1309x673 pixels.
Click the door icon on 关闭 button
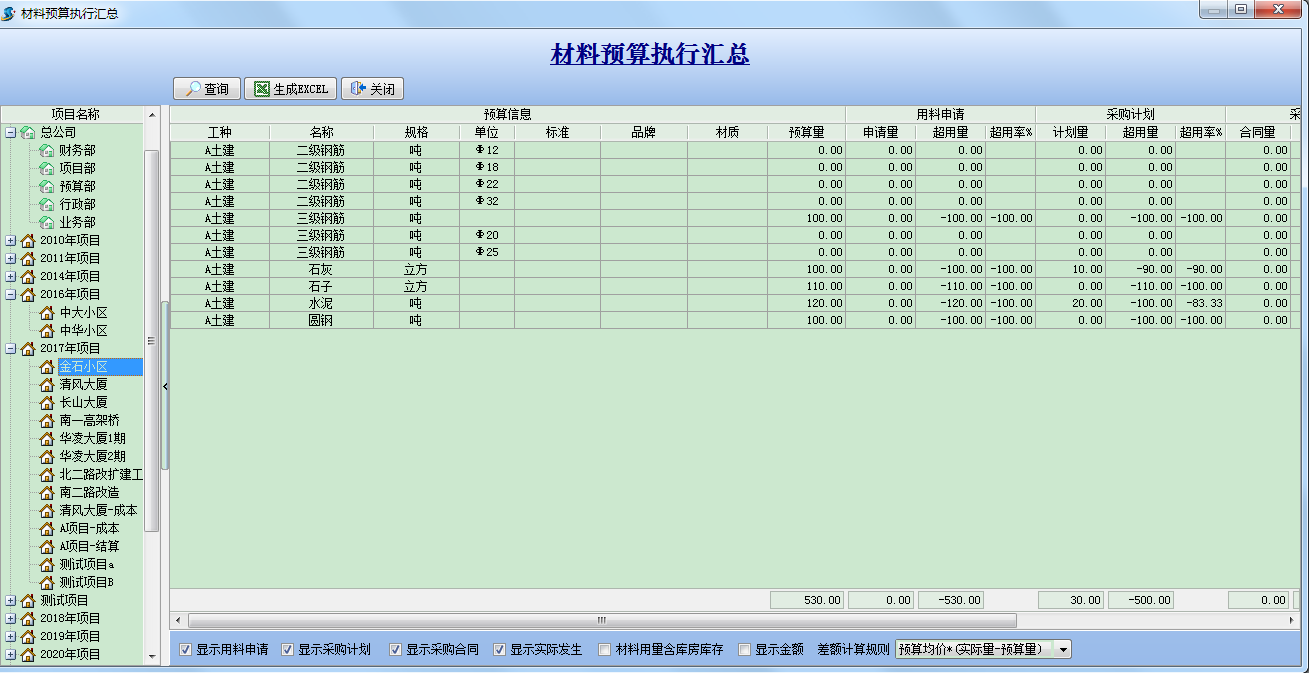pyautogui.click(x=356, y=88)
